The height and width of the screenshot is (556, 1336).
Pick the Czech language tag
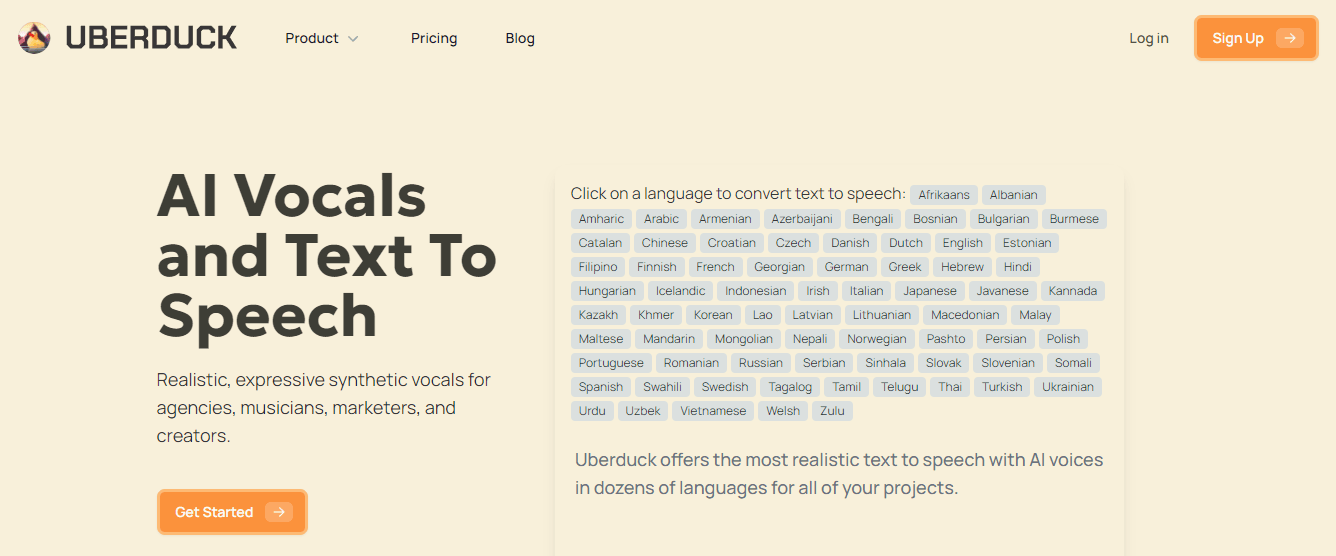click(x=793, y=243)
